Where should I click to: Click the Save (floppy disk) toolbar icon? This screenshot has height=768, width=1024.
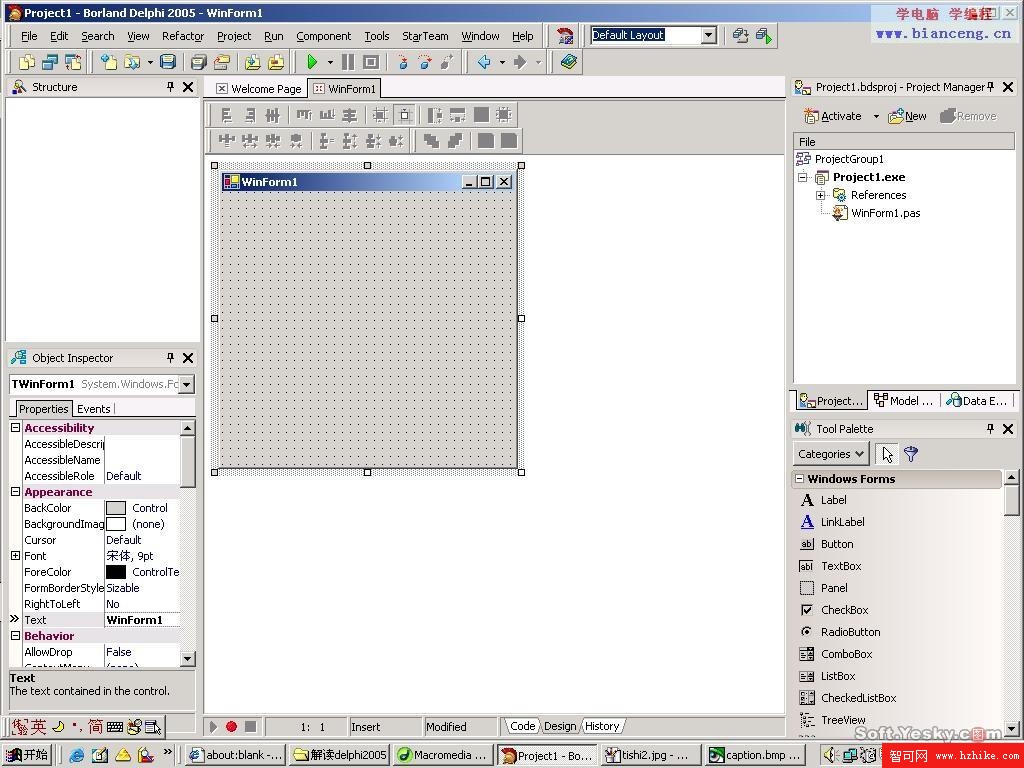(x=168, y=62)
